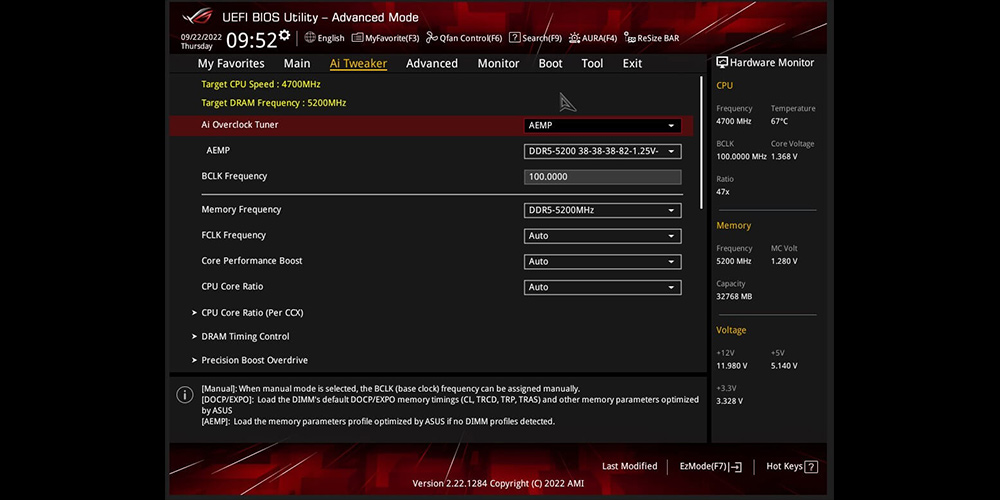Launch Qfan Control(F6)
The width and height of the screenshot is (1000, 500).
click(464, 38)
